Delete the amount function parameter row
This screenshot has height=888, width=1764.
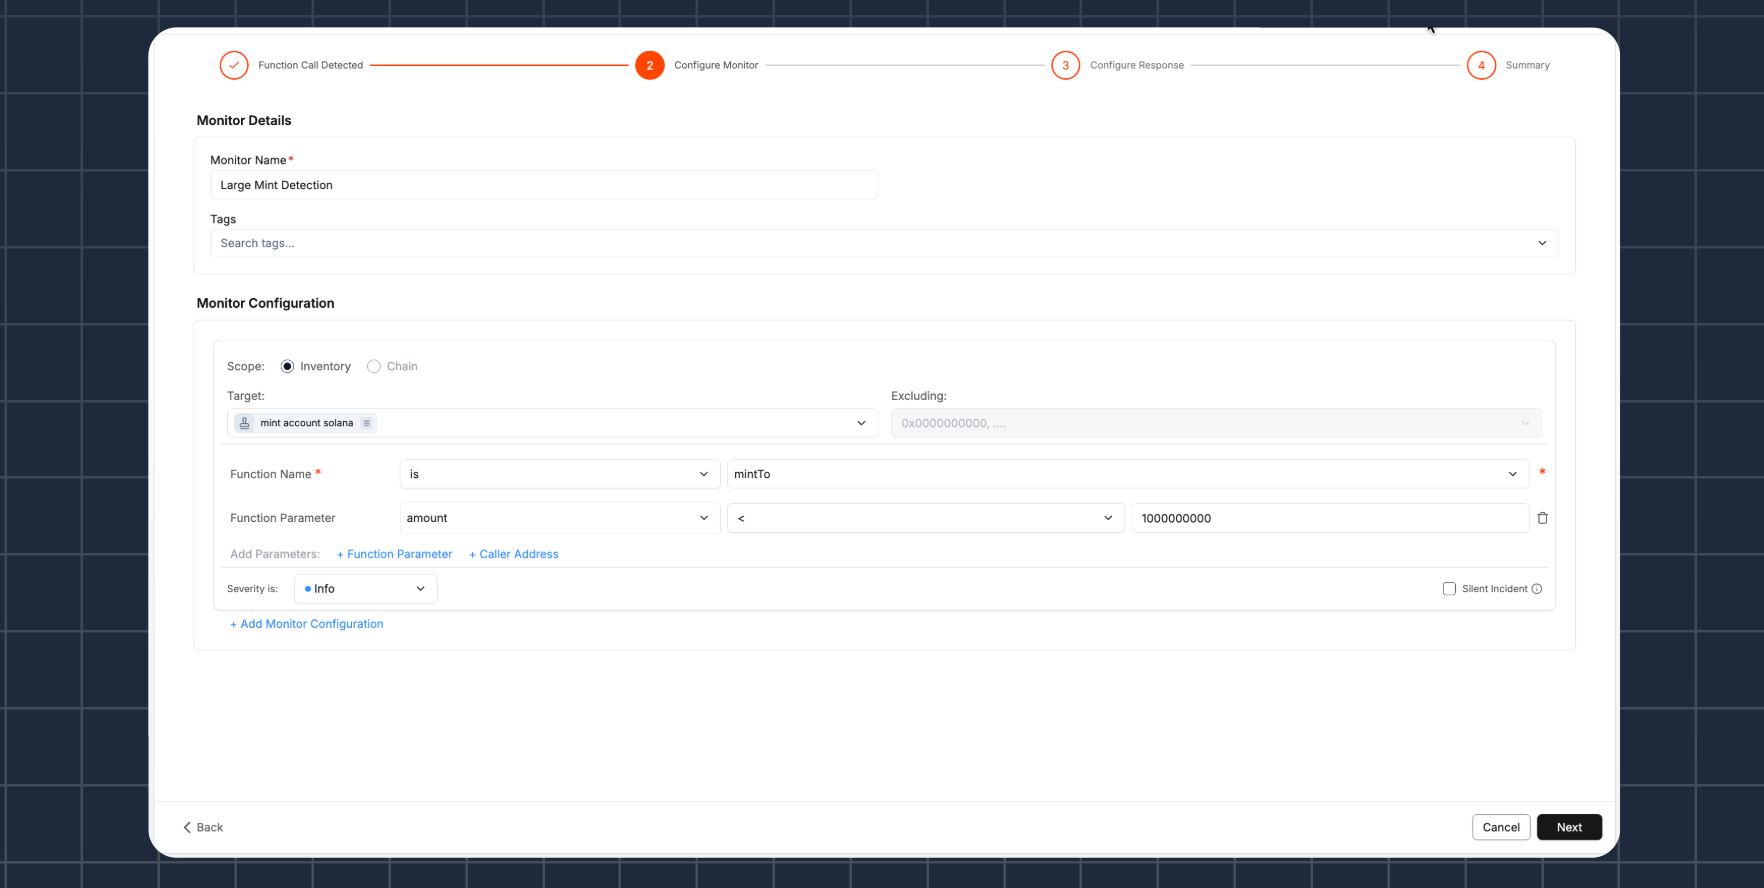1542,518
